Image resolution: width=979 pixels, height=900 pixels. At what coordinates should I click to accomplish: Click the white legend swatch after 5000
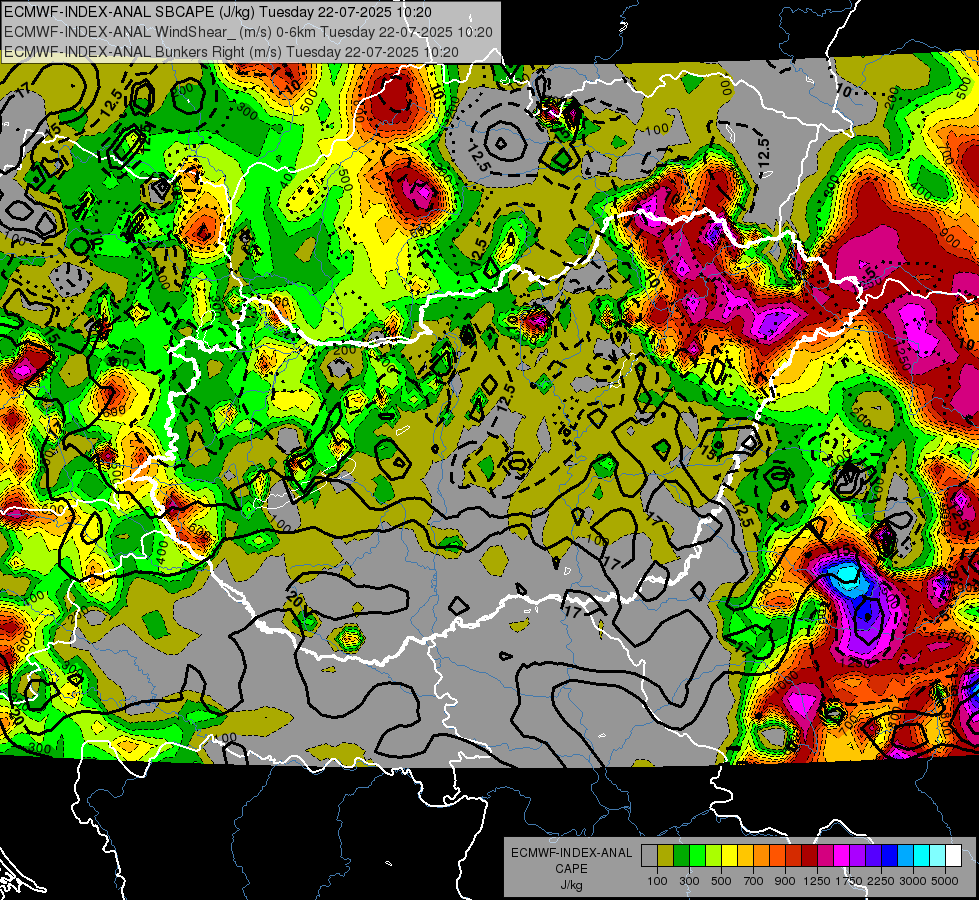[x=953, y=855]
